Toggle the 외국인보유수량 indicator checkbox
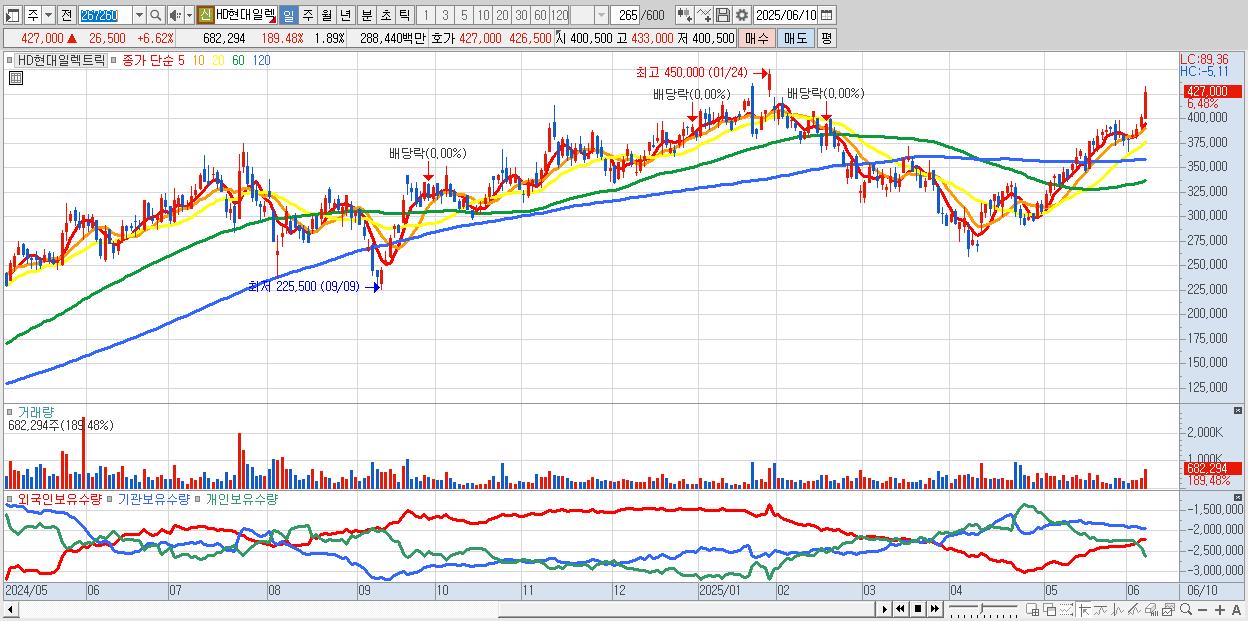The width and height of the screenshot is (1248, 621). (x=9, y=498)
